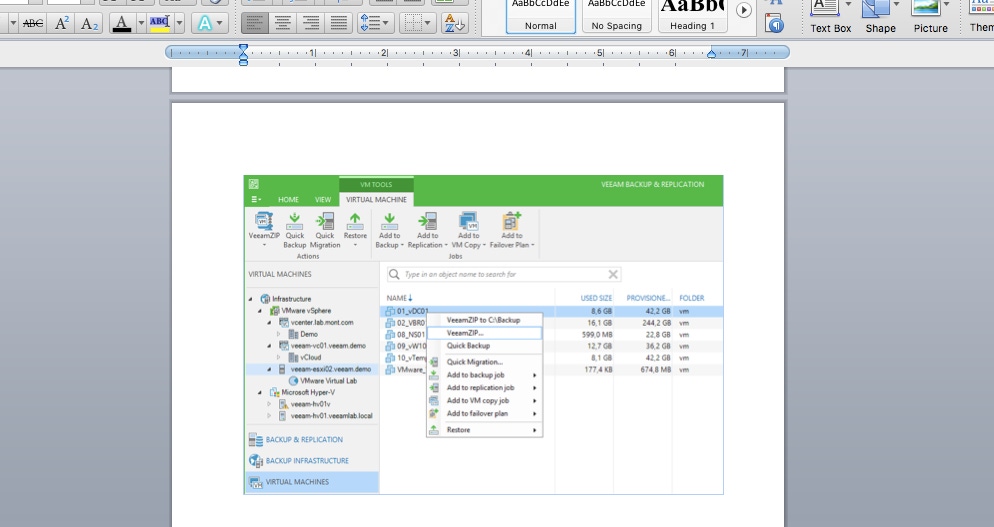Open the Shape dropdown arrow
This screenshot has height=527, width=994.
point(896,4)
